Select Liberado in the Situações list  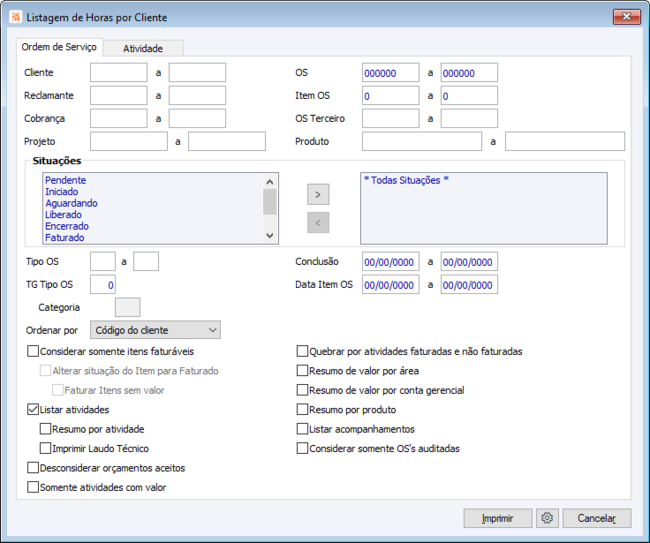tap(63, 215)
